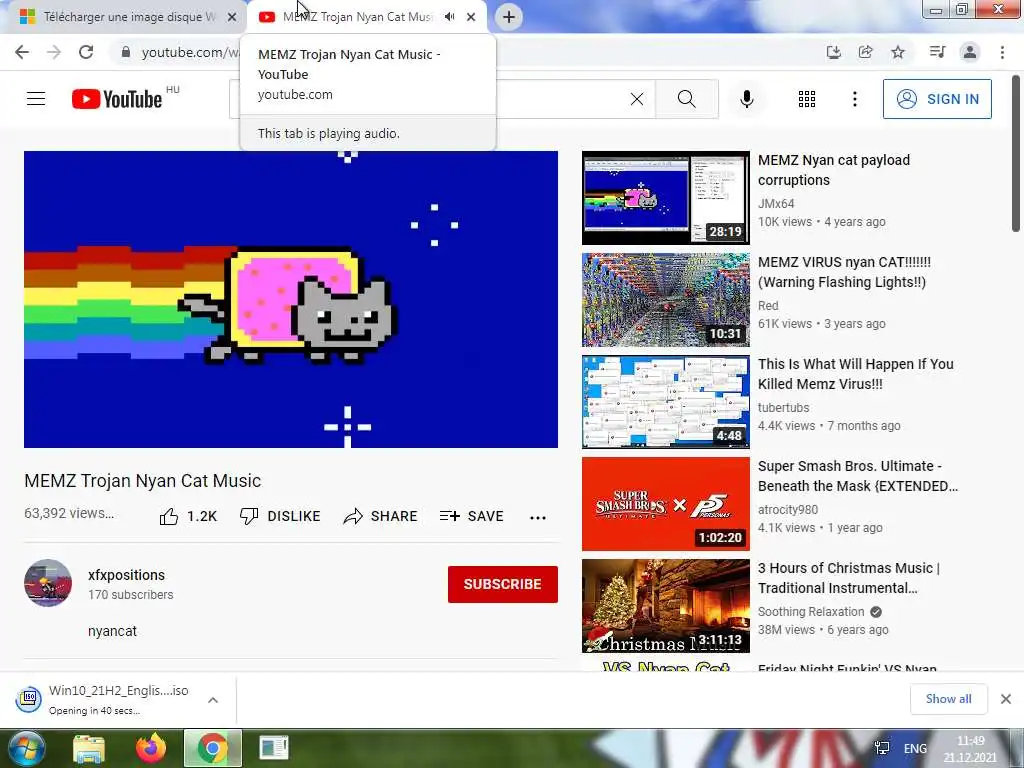Open the YouTube apps grid icon
Screen dimensions: 1024x768
pyautogui.click(x=807, y=99)
